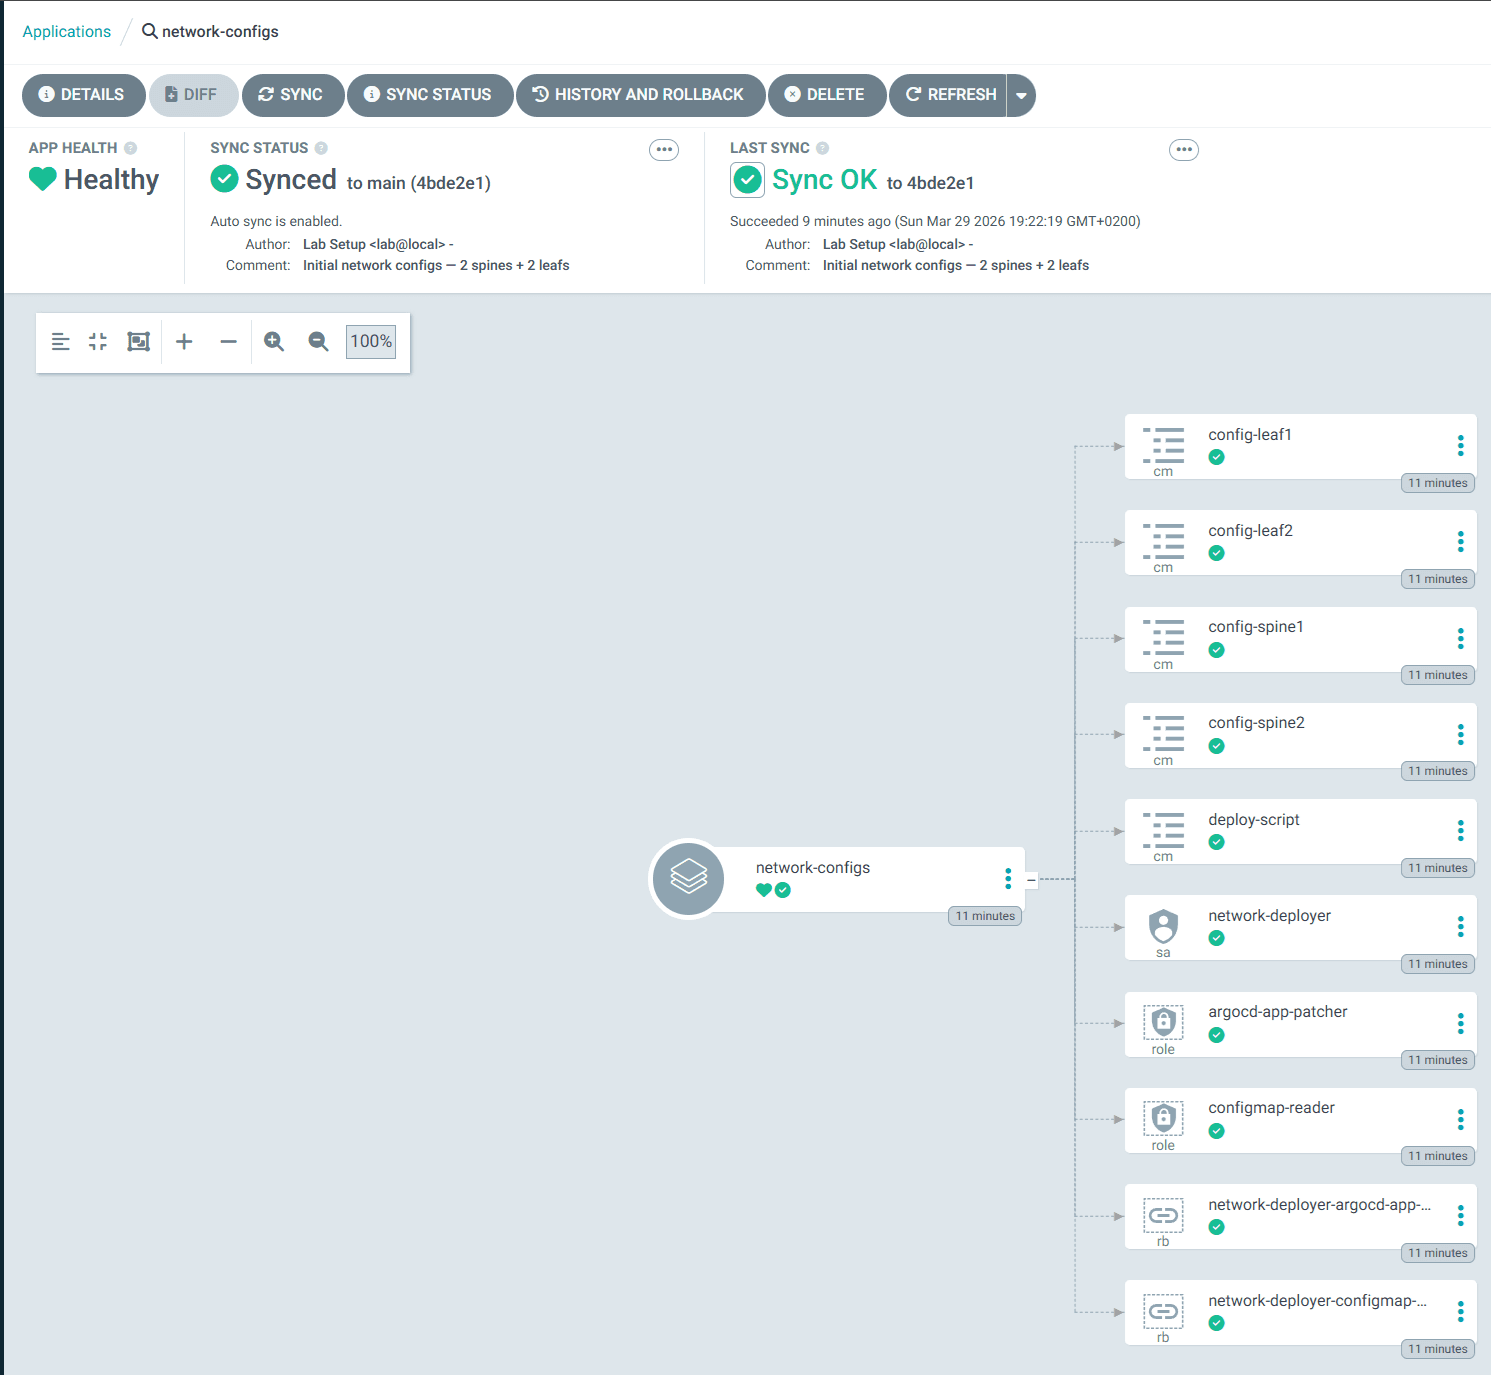The image size is (1491, 1375).
Task: Zoom in on the resource tree
Action: click(x=274, y=342)
